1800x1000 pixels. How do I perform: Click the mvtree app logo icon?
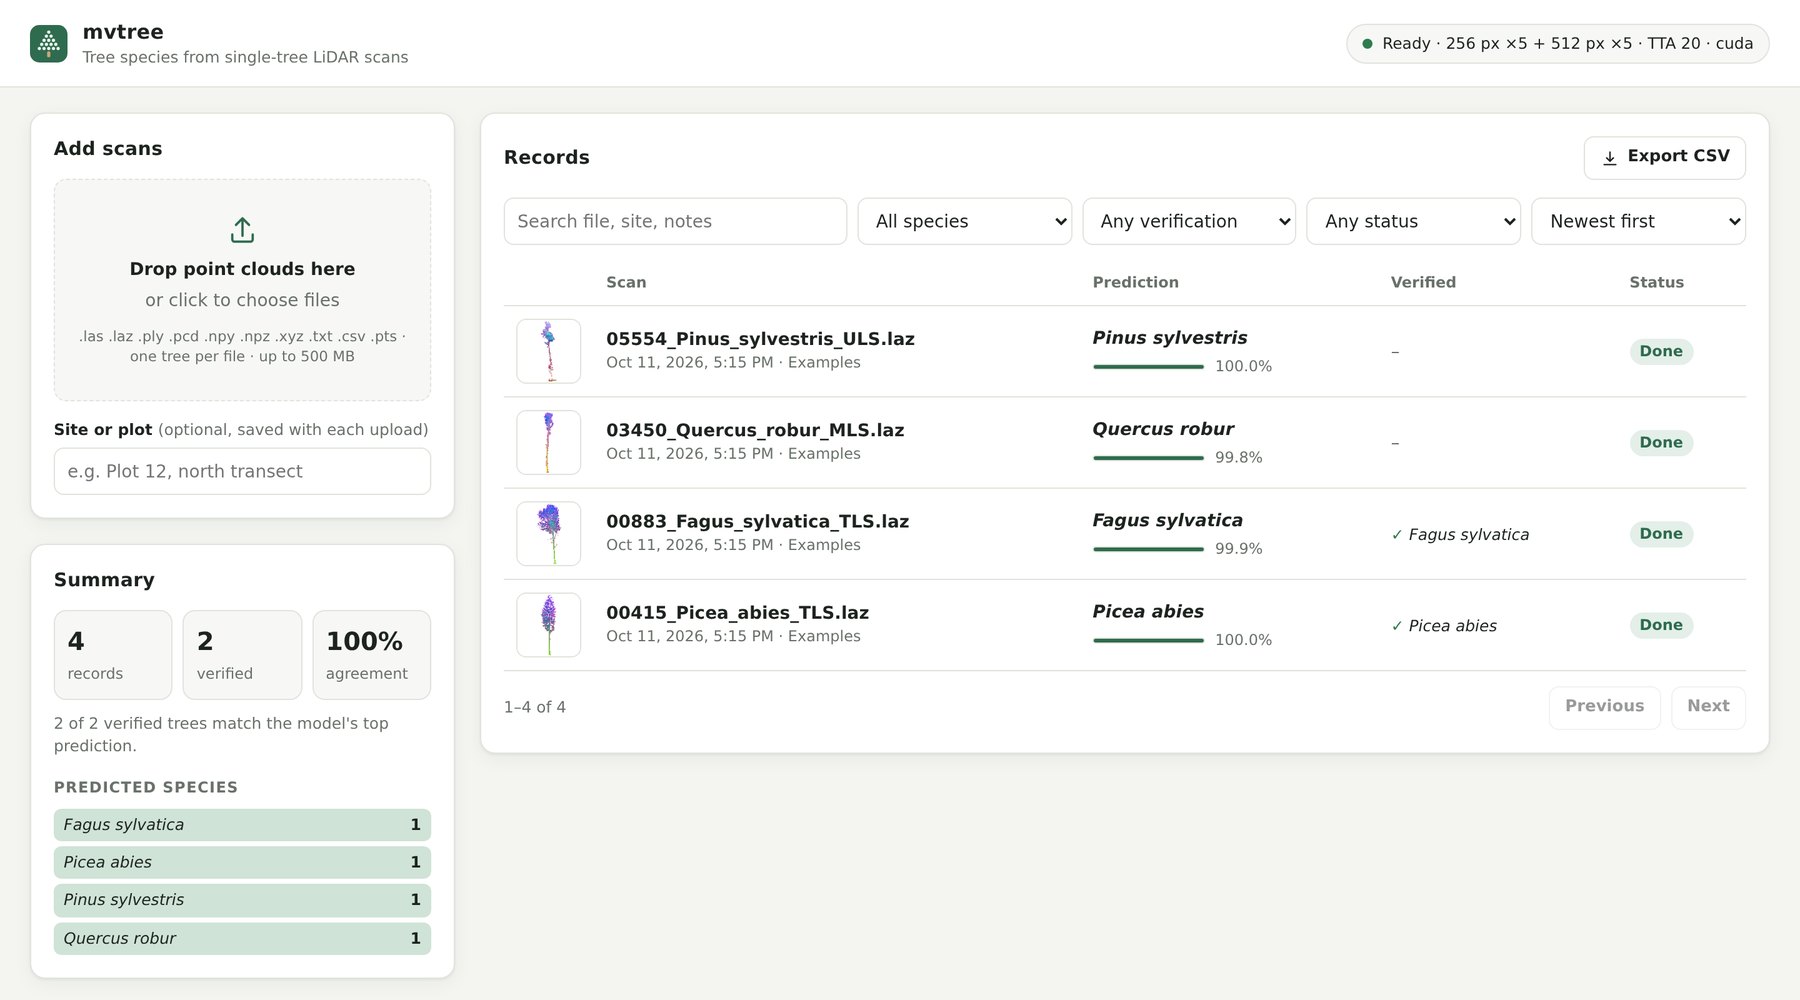49,44
